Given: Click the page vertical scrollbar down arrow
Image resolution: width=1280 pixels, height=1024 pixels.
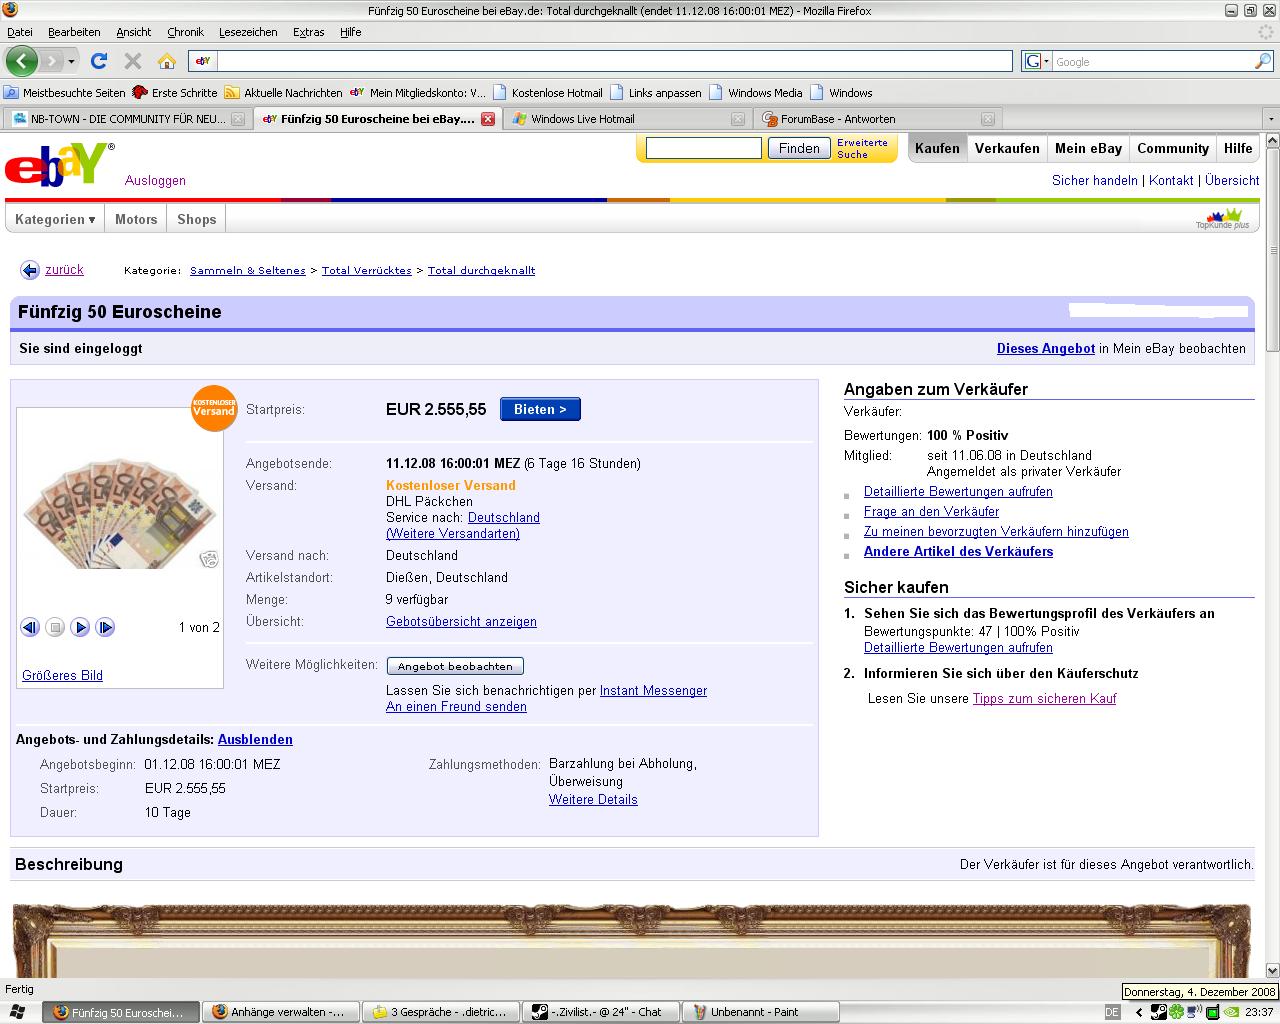Looking at the screenshot, I should click(x=1272, y=970).
